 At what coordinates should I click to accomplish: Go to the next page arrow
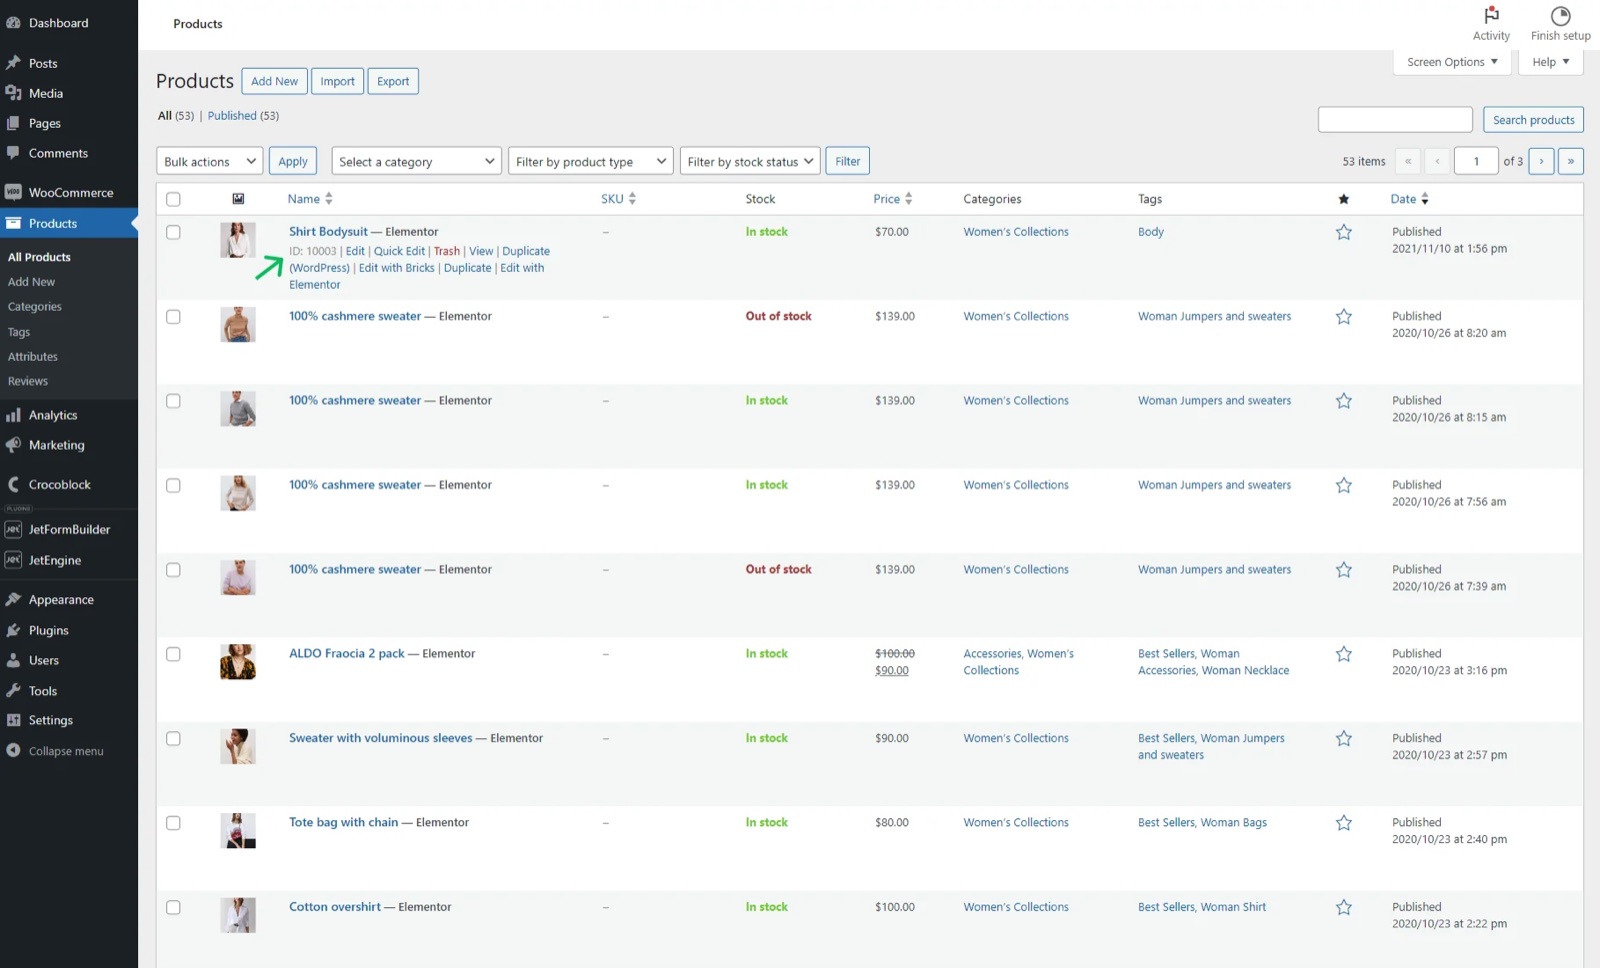pos(1541,161)
